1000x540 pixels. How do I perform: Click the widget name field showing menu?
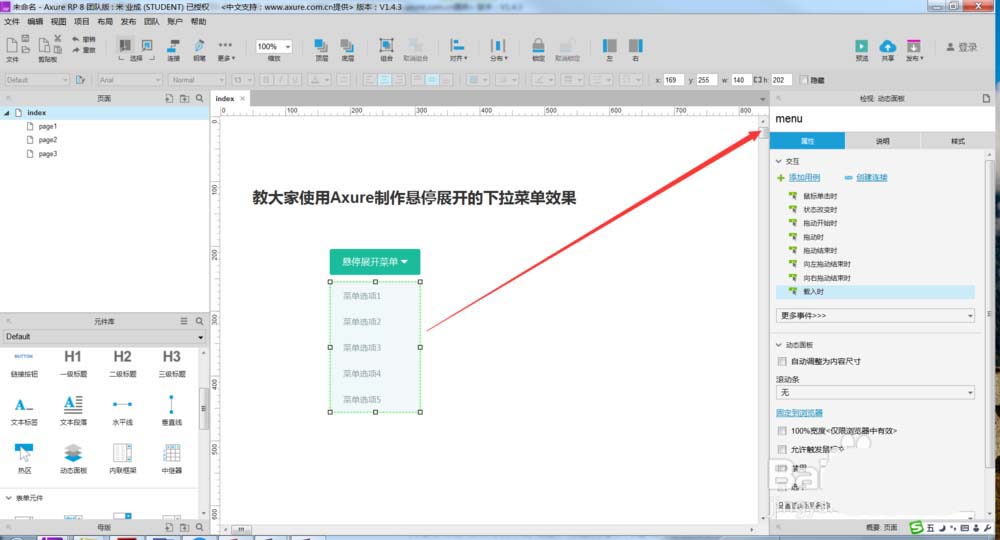pos(881,119)
